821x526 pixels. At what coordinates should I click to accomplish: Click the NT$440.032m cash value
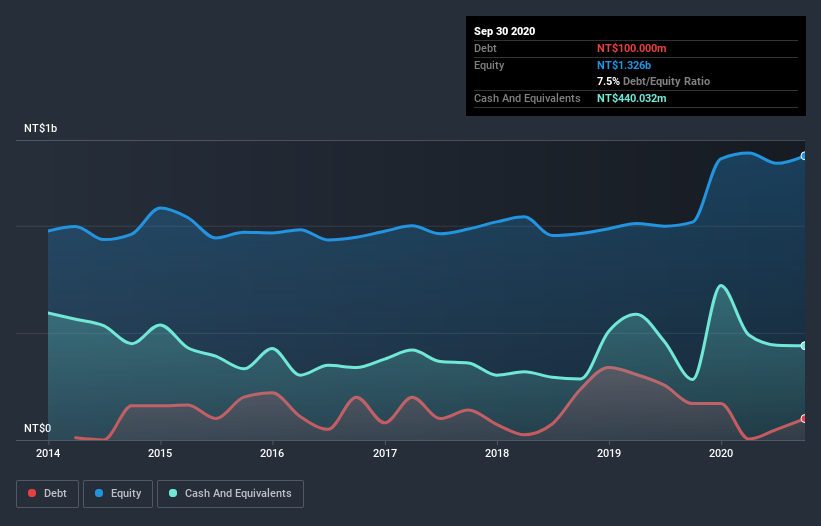[x=631, y=98]
